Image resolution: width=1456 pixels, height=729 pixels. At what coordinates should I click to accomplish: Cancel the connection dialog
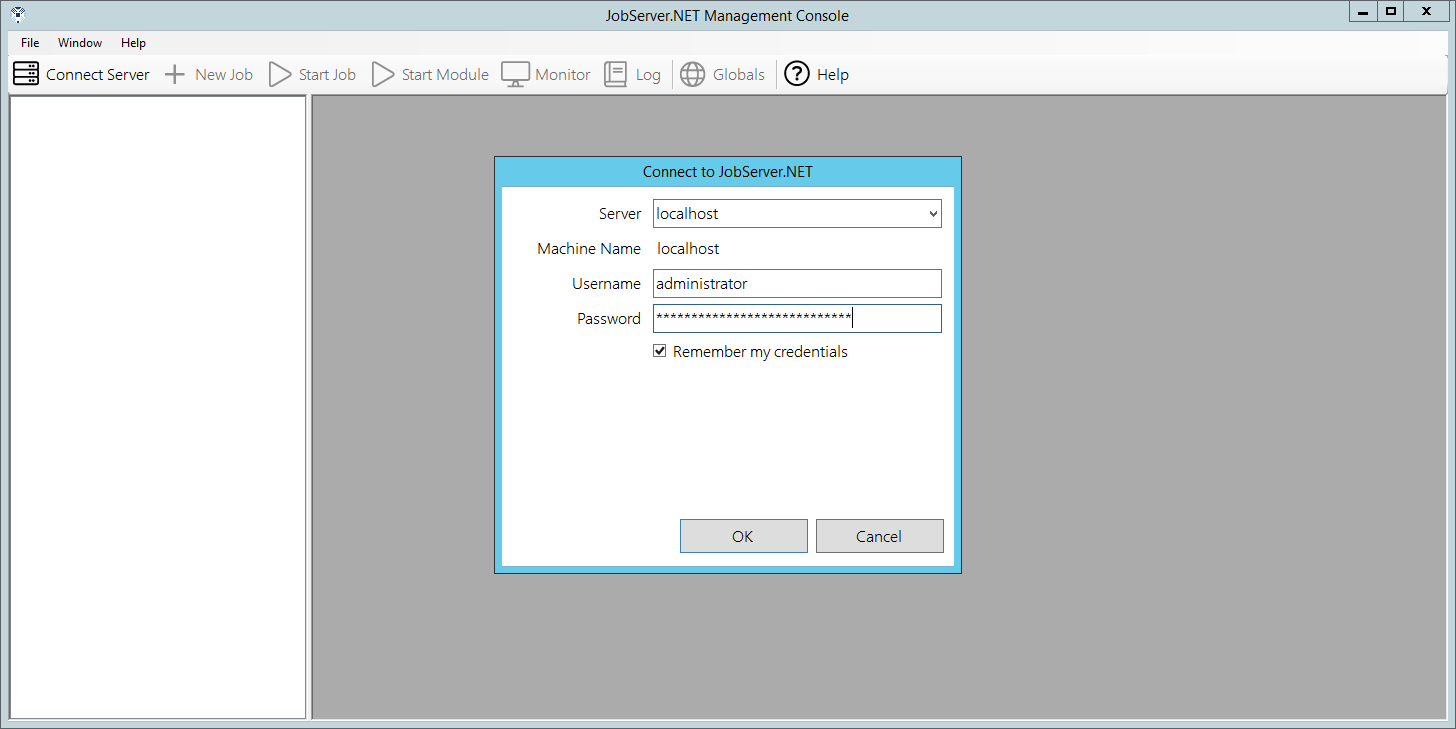point(879,536)
